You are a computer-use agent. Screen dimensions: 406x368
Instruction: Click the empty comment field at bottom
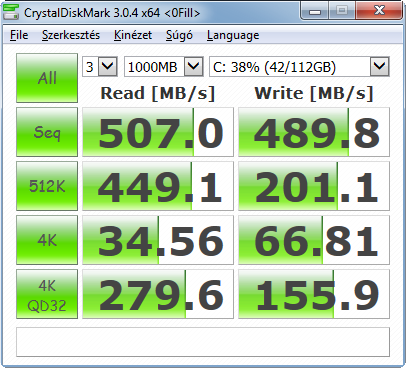click(x=203, y=342)
